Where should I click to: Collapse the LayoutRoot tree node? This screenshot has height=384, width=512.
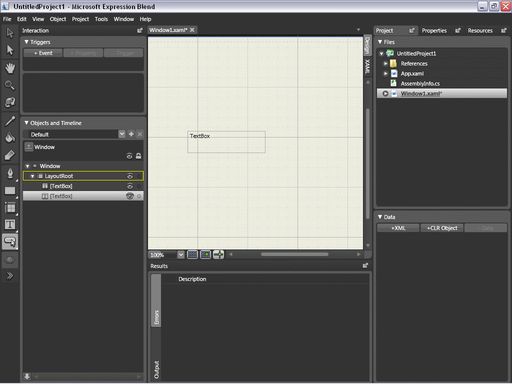[32, 176]
